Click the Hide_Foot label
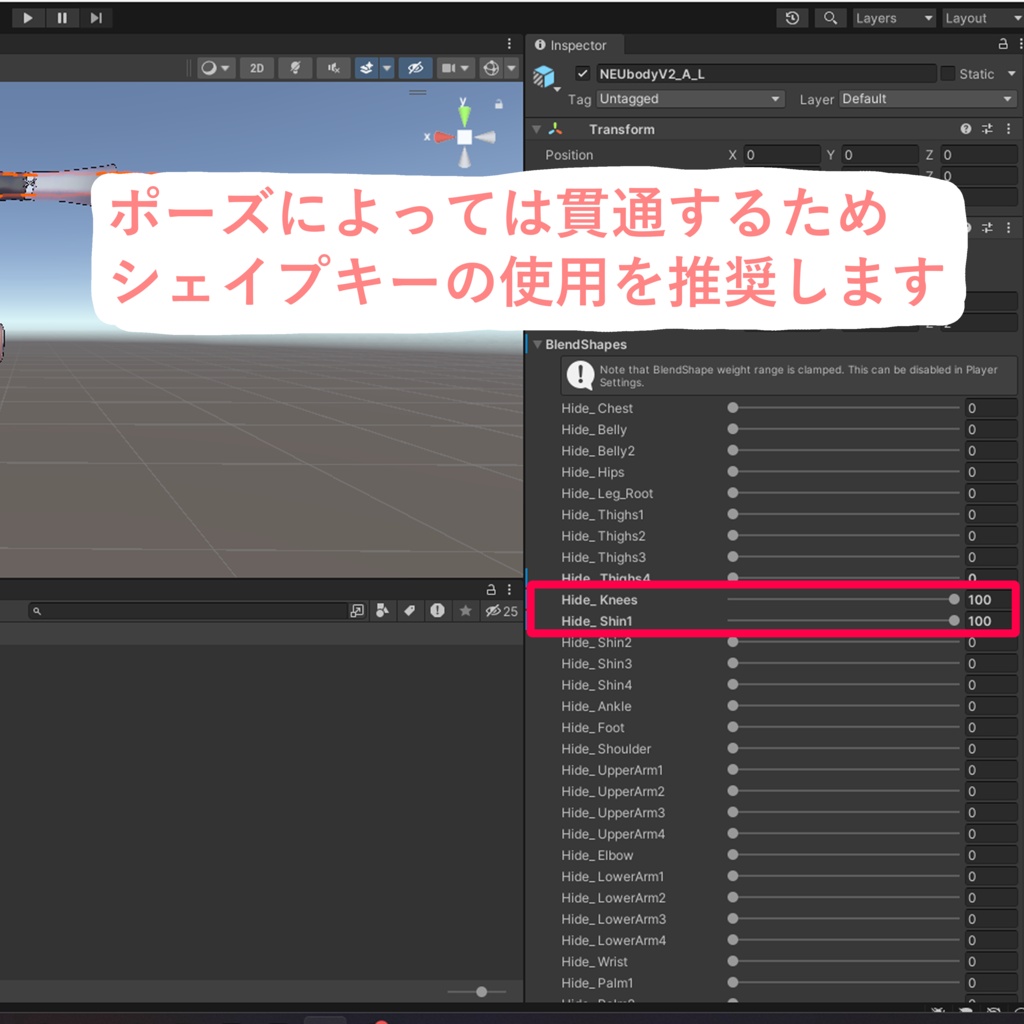Viewport: 1024px width, 1024px height. pos(592,728)
